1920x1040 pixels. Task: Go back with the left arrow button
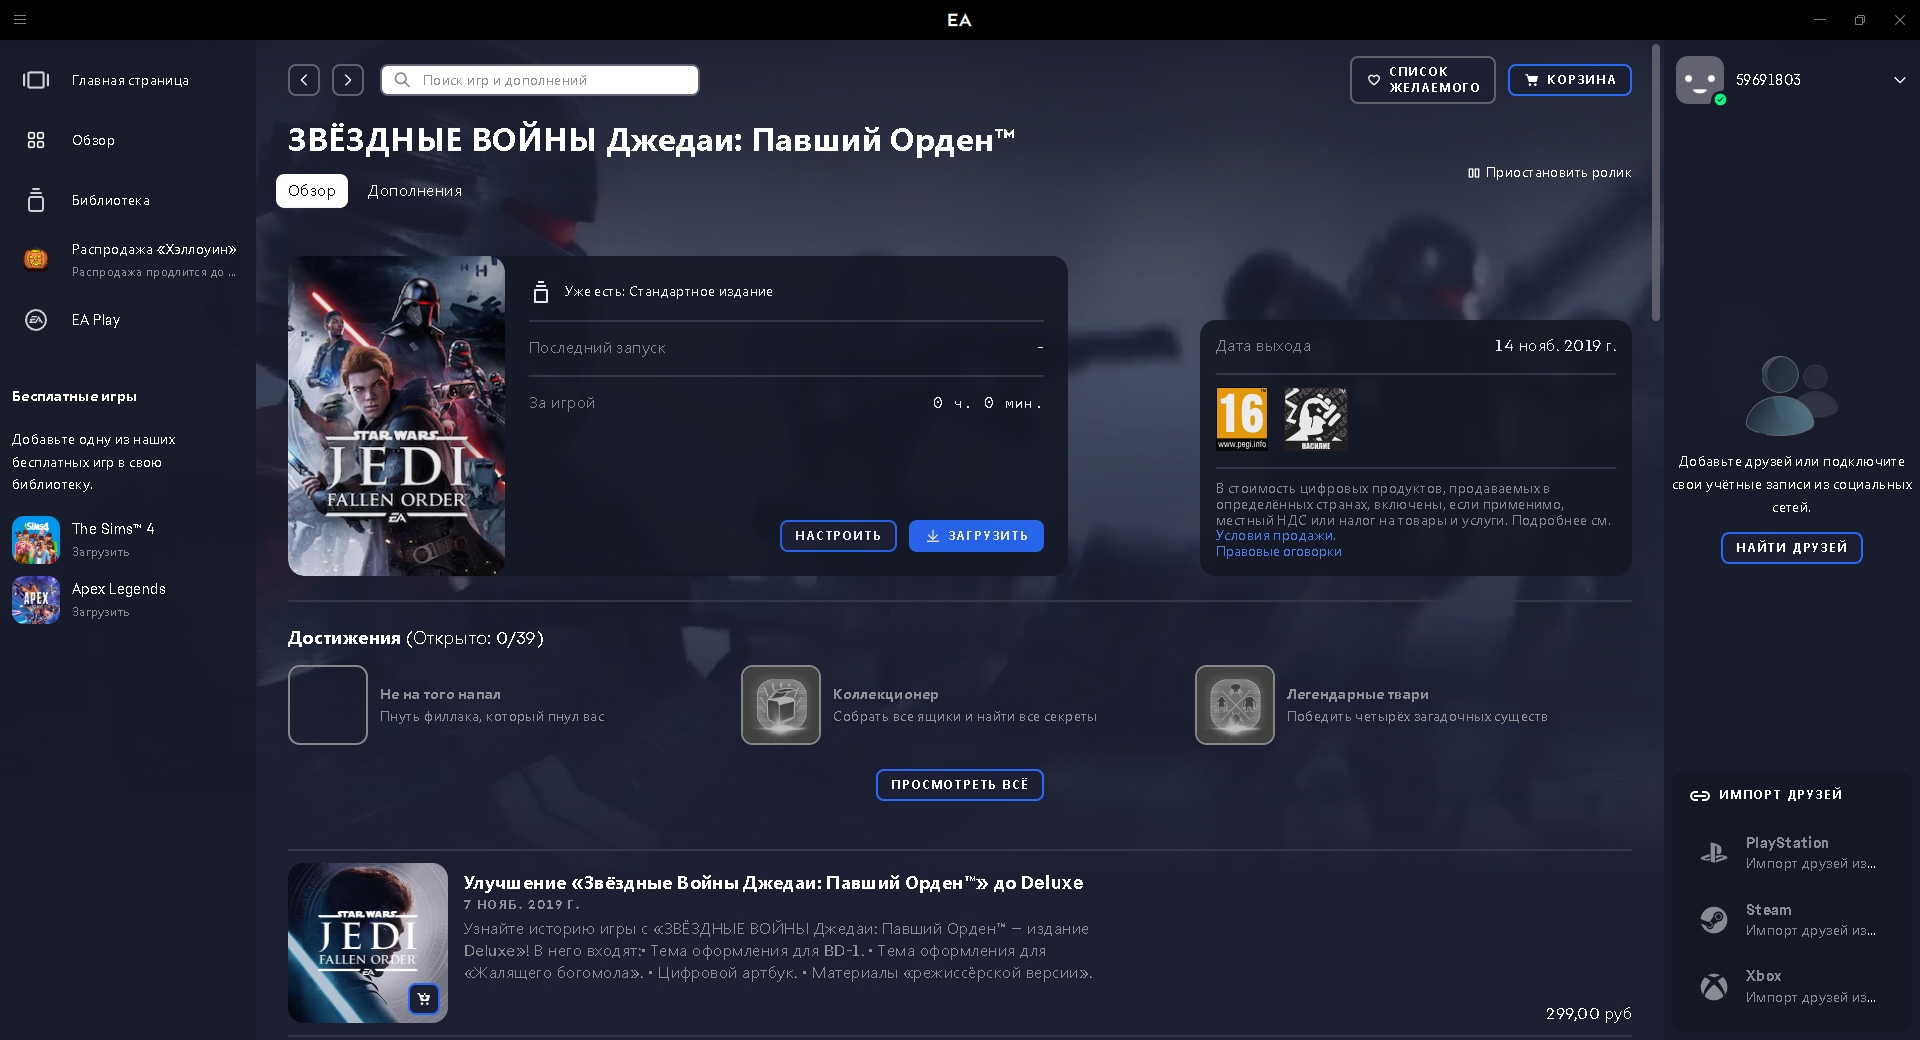coord(304,80)
